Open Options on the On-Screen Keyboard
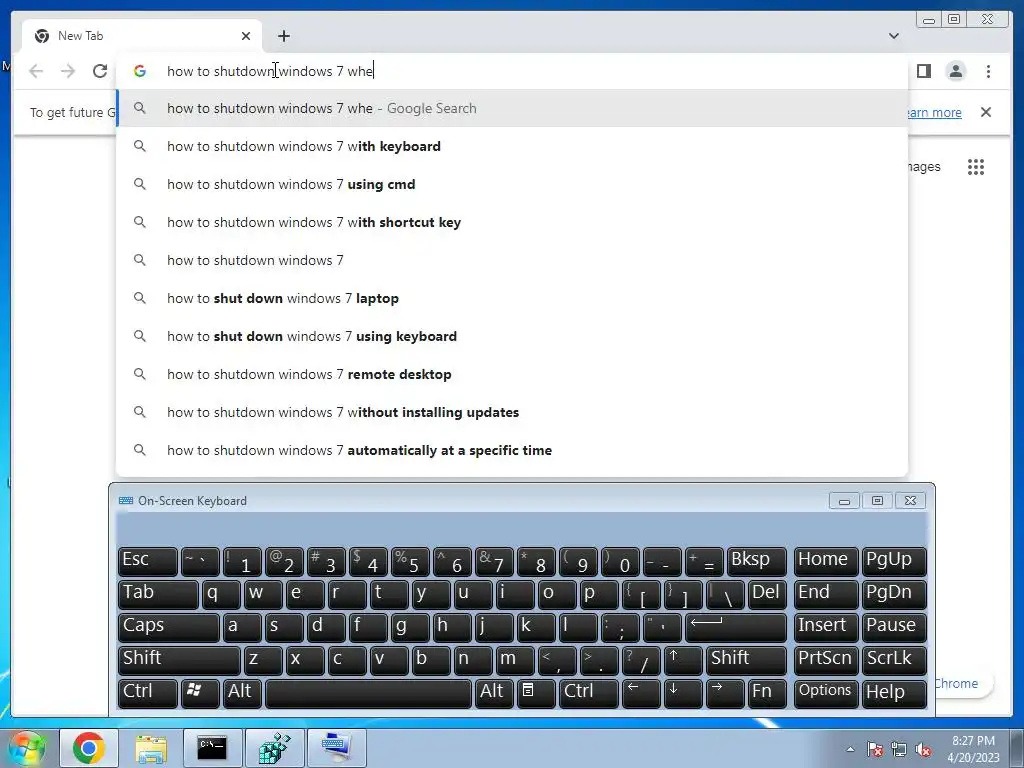The height and width of the screenshot is (768, 1024). pos(825,693)
